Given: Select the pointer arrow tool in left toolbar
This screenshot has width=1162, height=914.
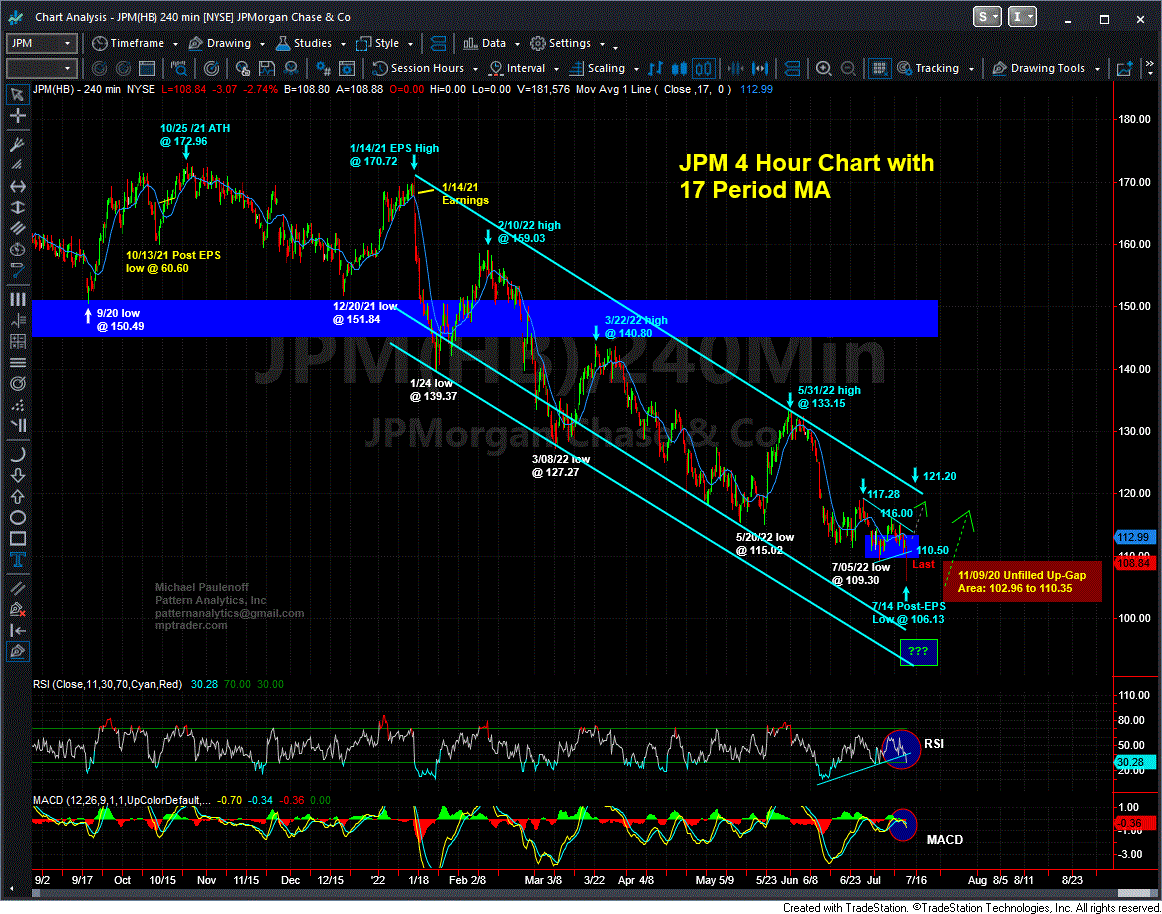Looking at the screenshot, I should [17, 95].
